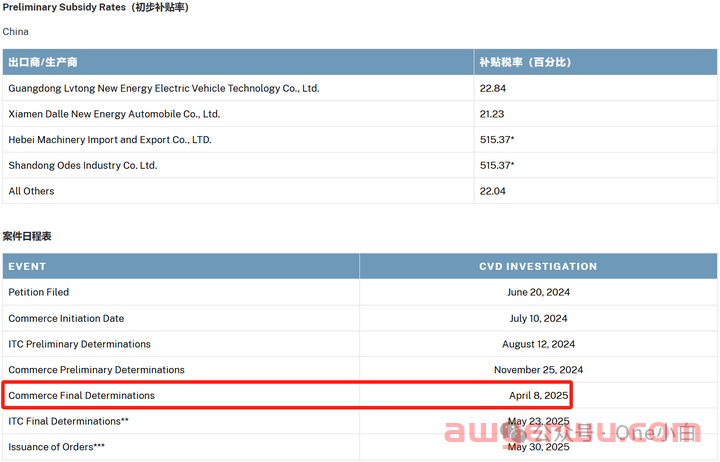720x462 pixels.
Task: Click the August 12, 2024 date
Action: (538, 344)
